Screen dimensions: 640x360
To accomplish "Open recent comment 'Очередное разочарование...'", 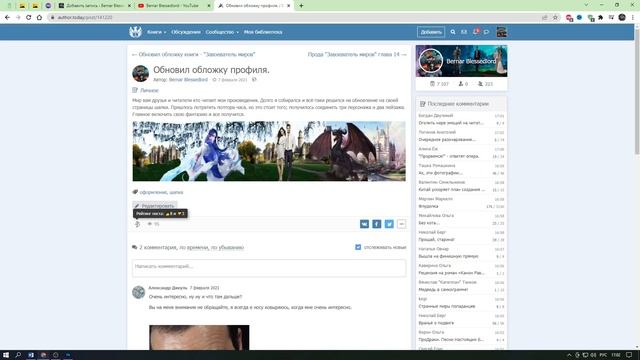I will pos(447,140).
